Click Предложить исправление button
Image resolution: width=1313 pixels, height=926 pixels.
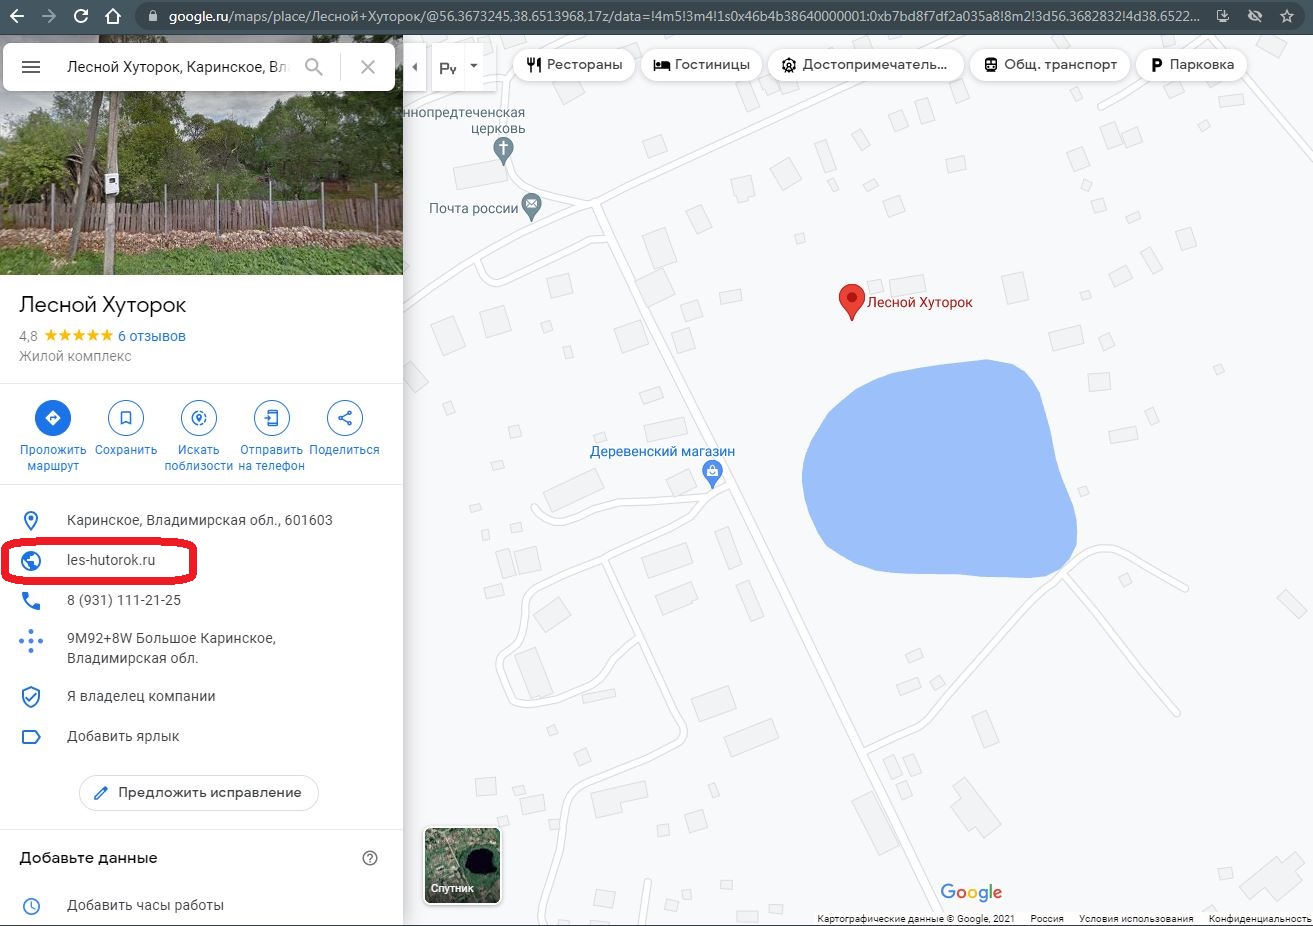coord(199,793)
